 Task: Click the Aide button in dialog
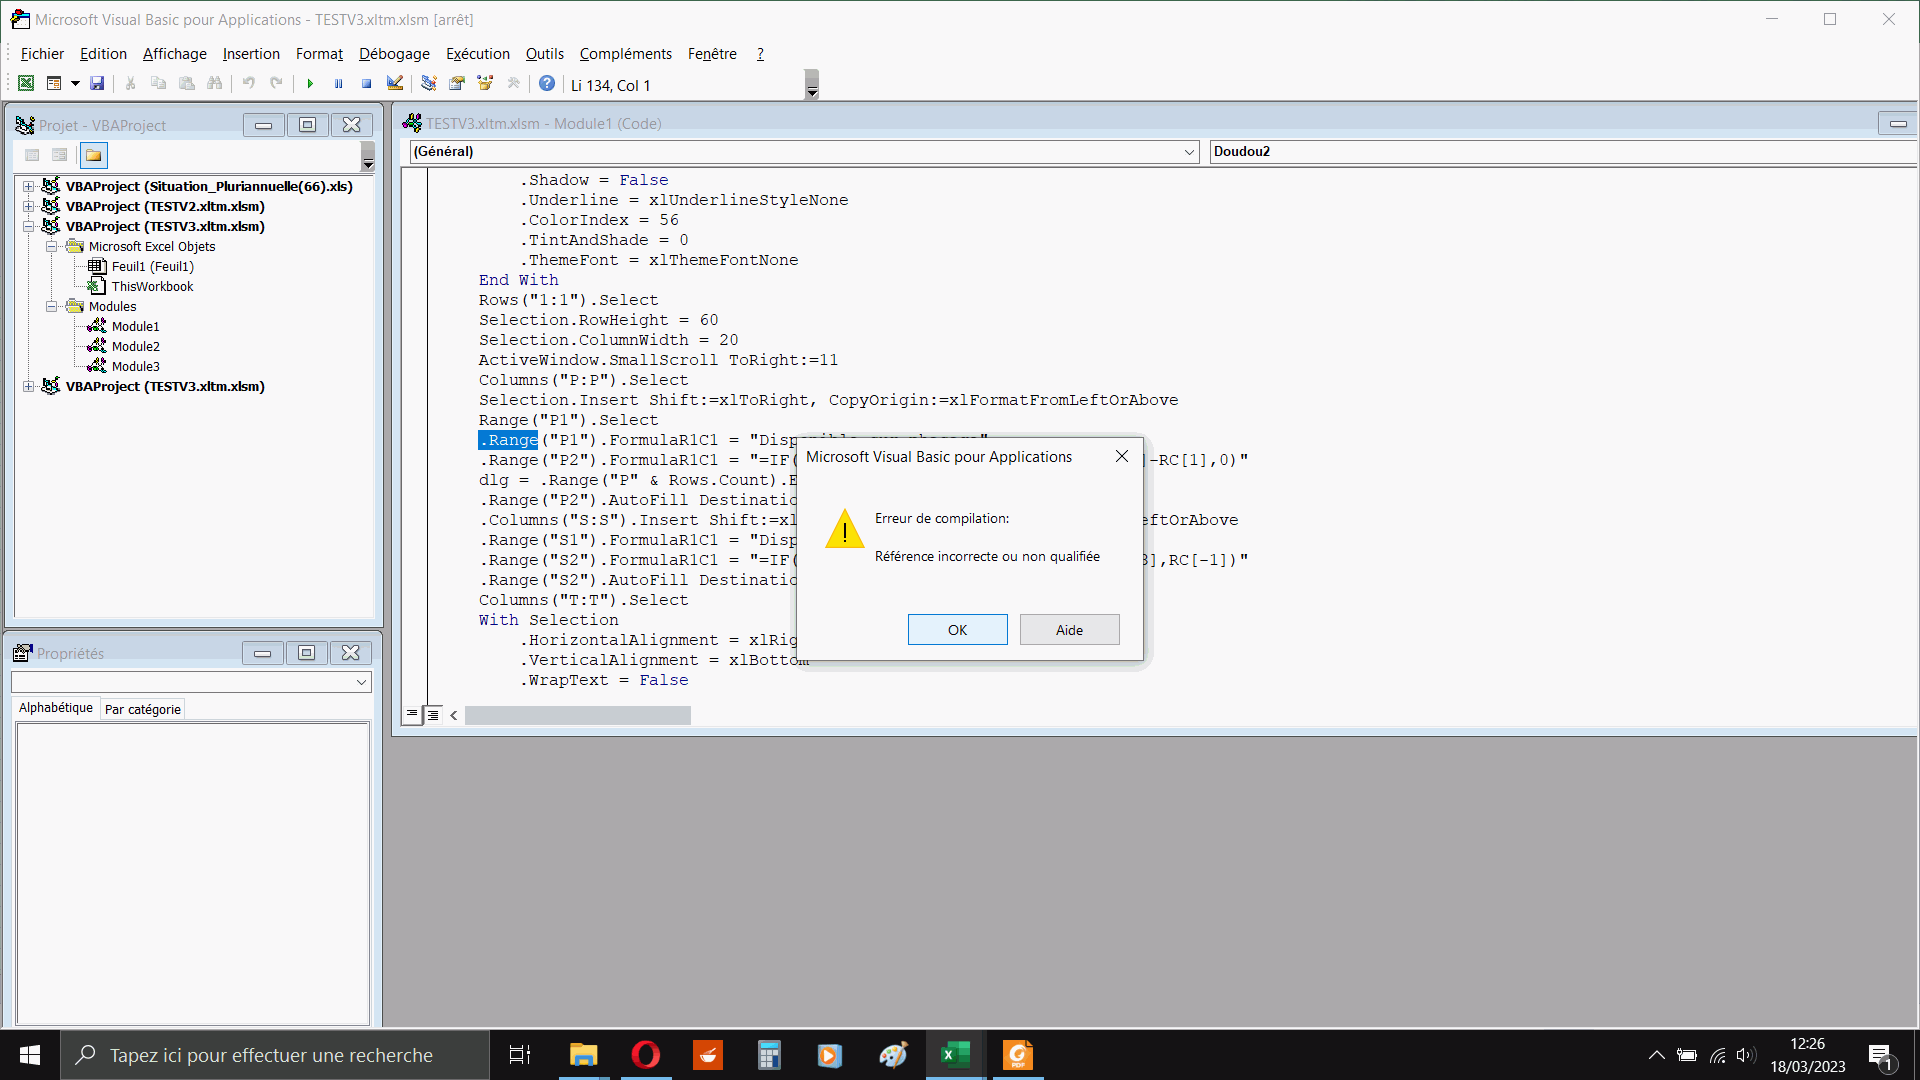(x=1069, y=630)
